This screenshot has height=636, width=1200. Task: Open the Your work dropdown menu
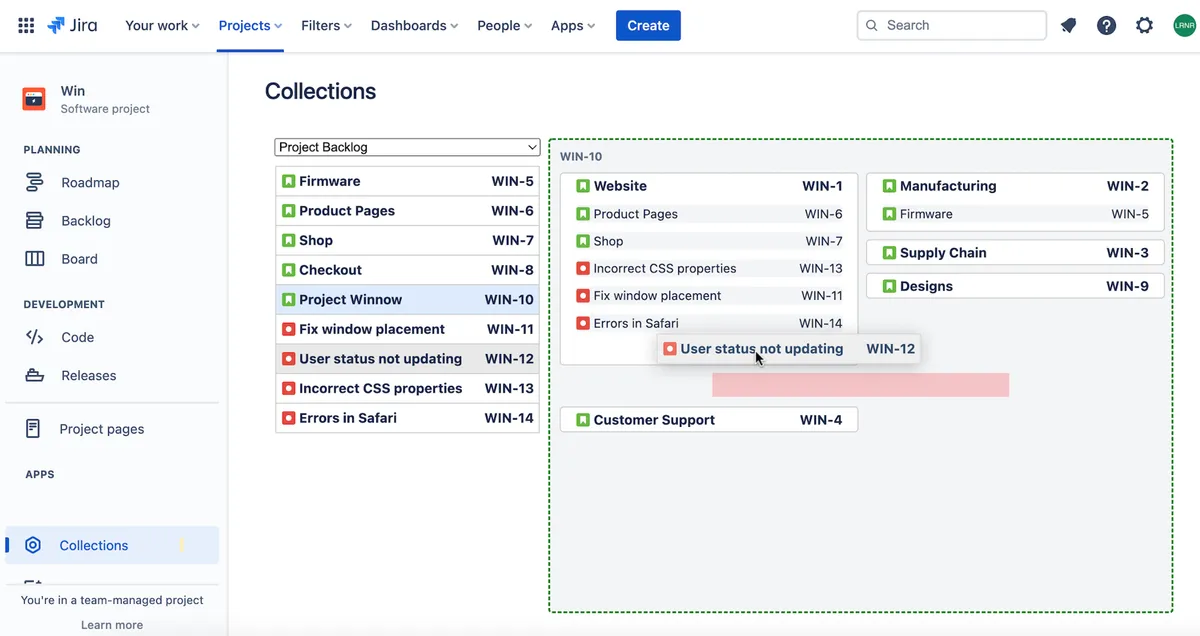(162, 25)
